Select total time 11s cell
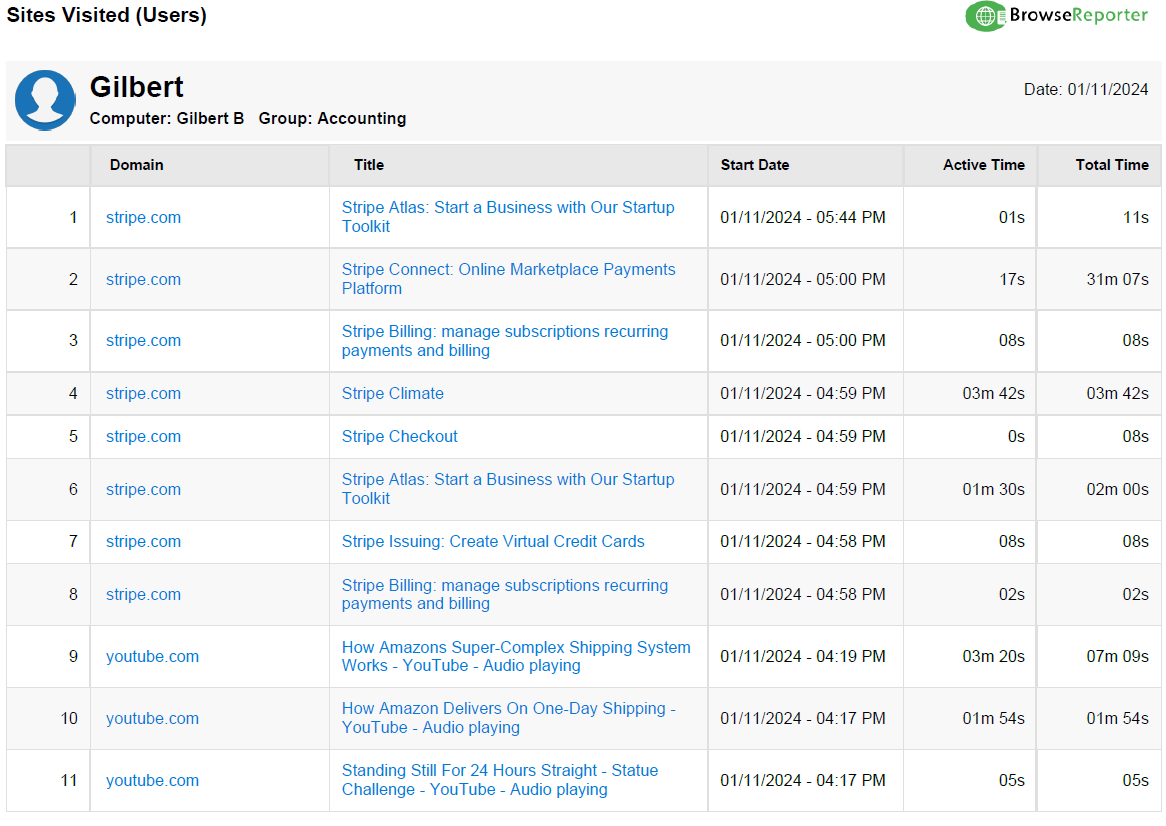Screen dimensions: 1166x826 (x=1136, y=218)
